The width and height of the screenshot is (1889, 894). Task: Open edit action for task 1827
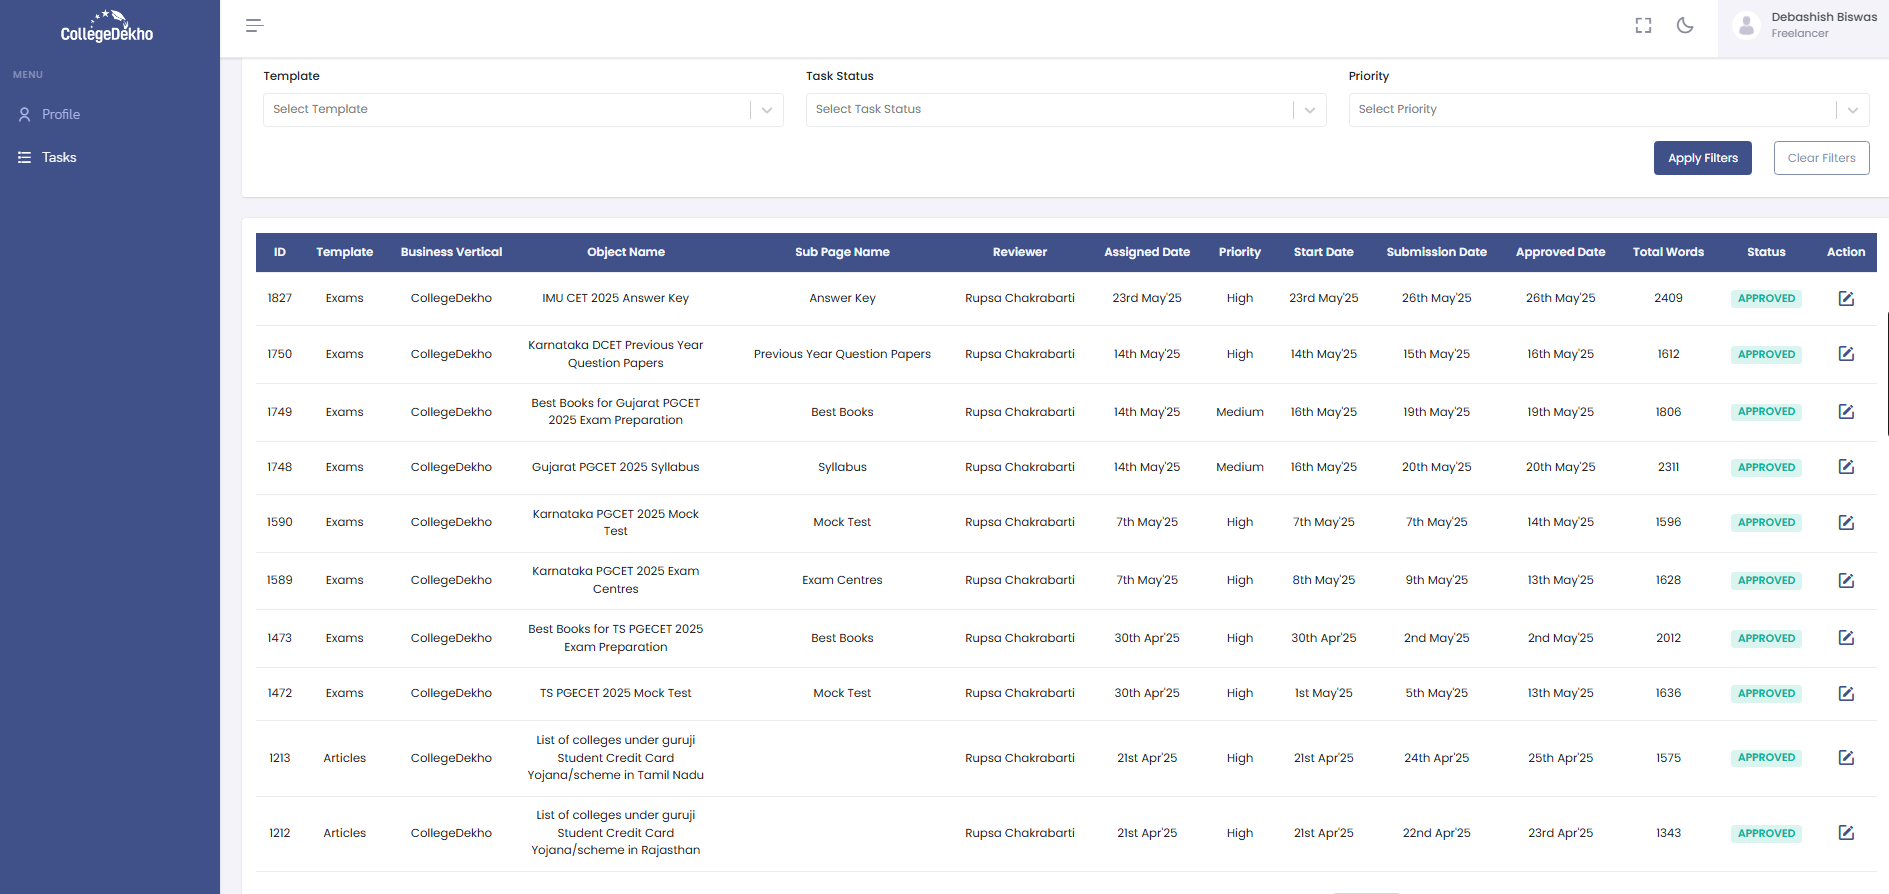(1846, 299)
